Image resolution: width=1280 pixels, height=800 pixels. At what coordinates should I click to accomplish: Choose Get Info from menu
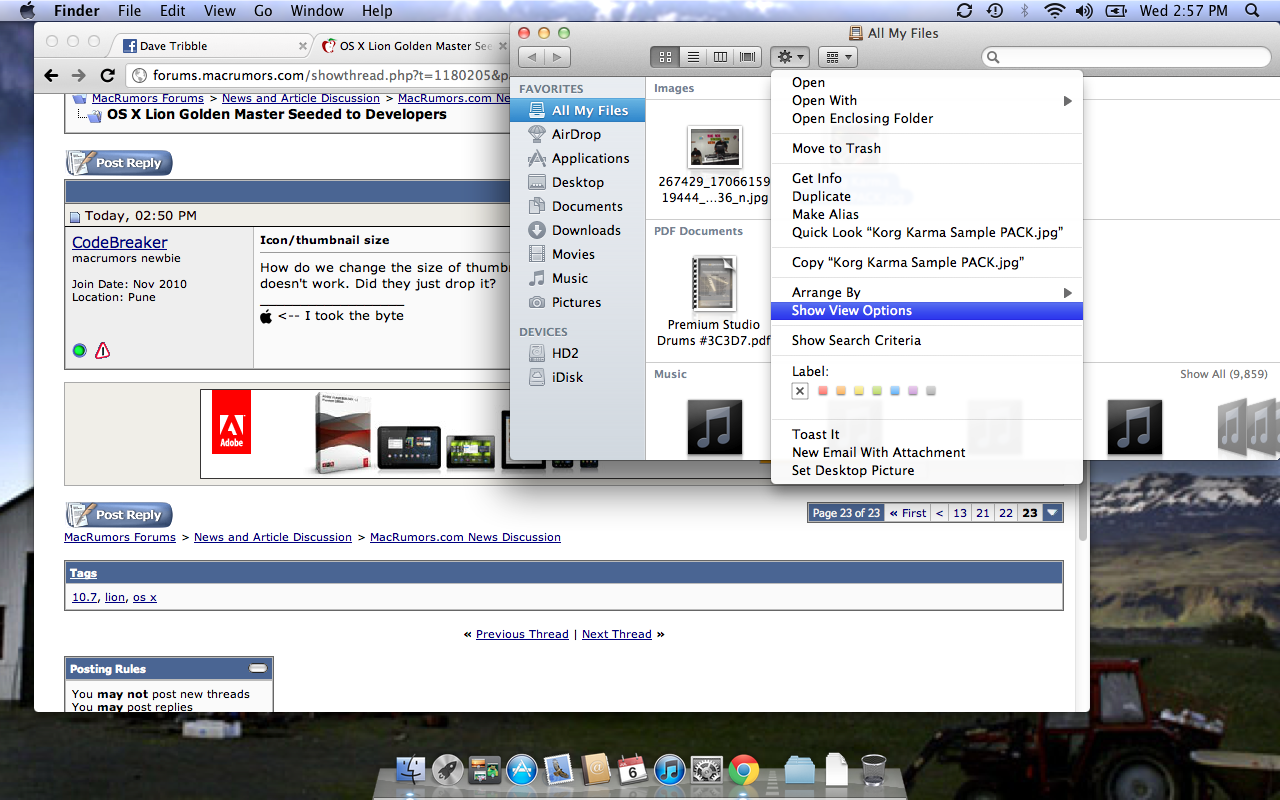(x=927, y=179)
